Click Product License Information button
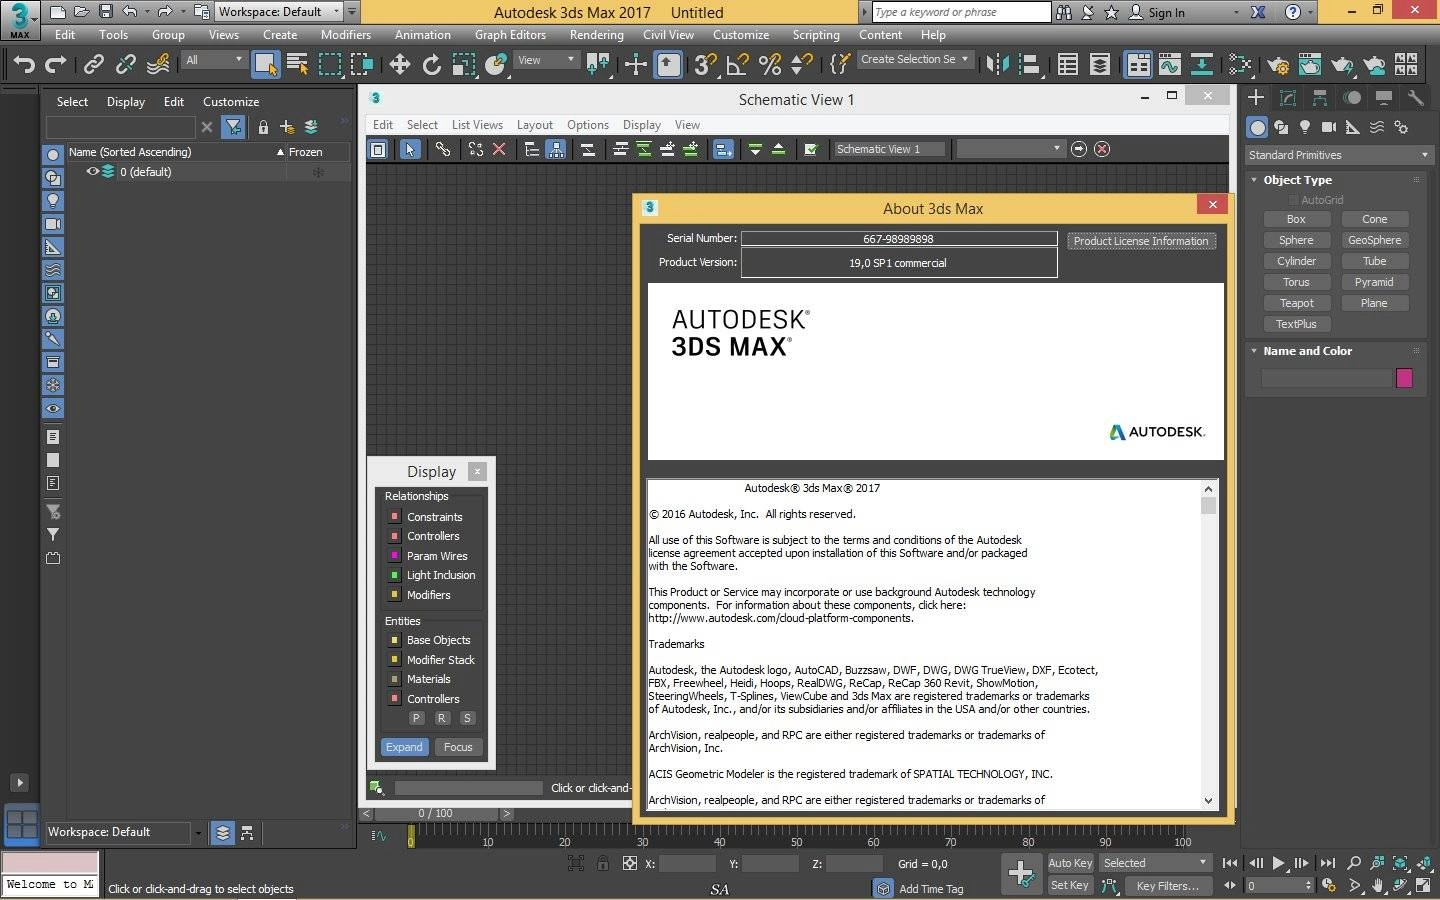 (1141, 241)
